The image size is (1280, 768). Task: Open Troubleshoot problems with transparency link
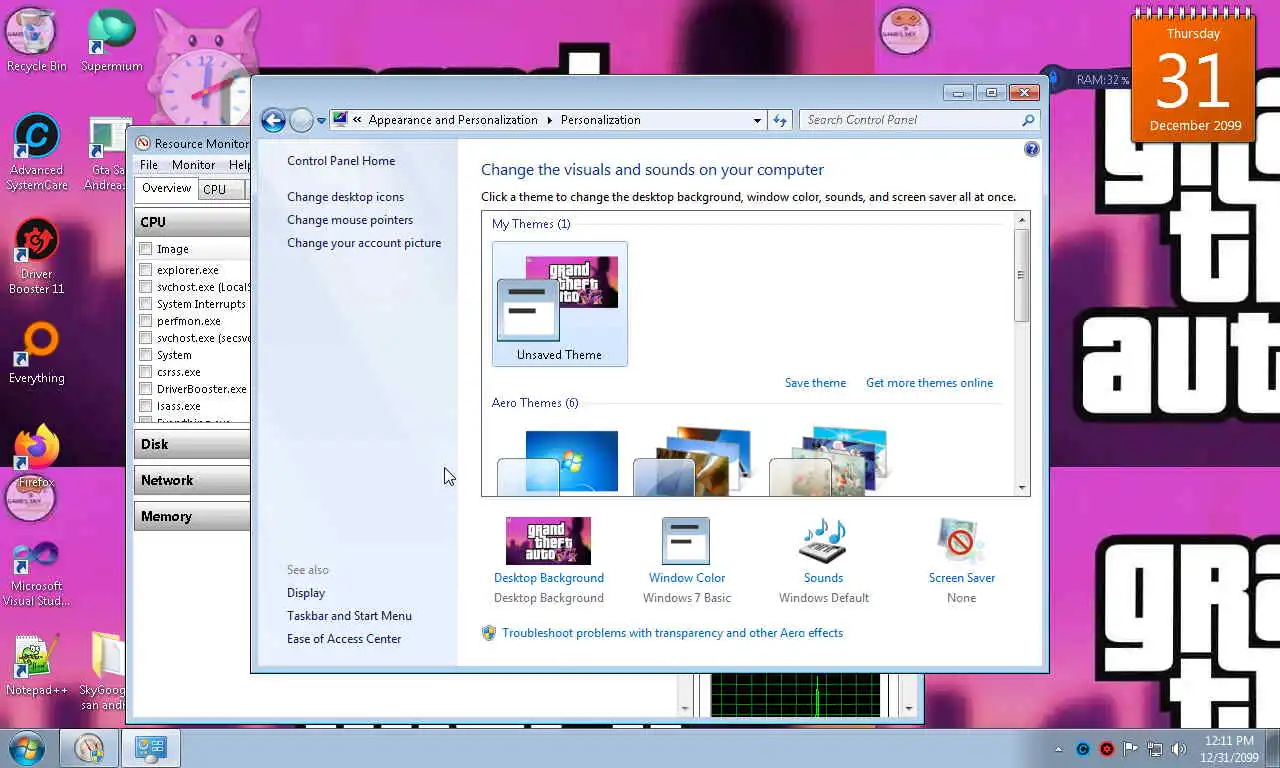[672, 633]
